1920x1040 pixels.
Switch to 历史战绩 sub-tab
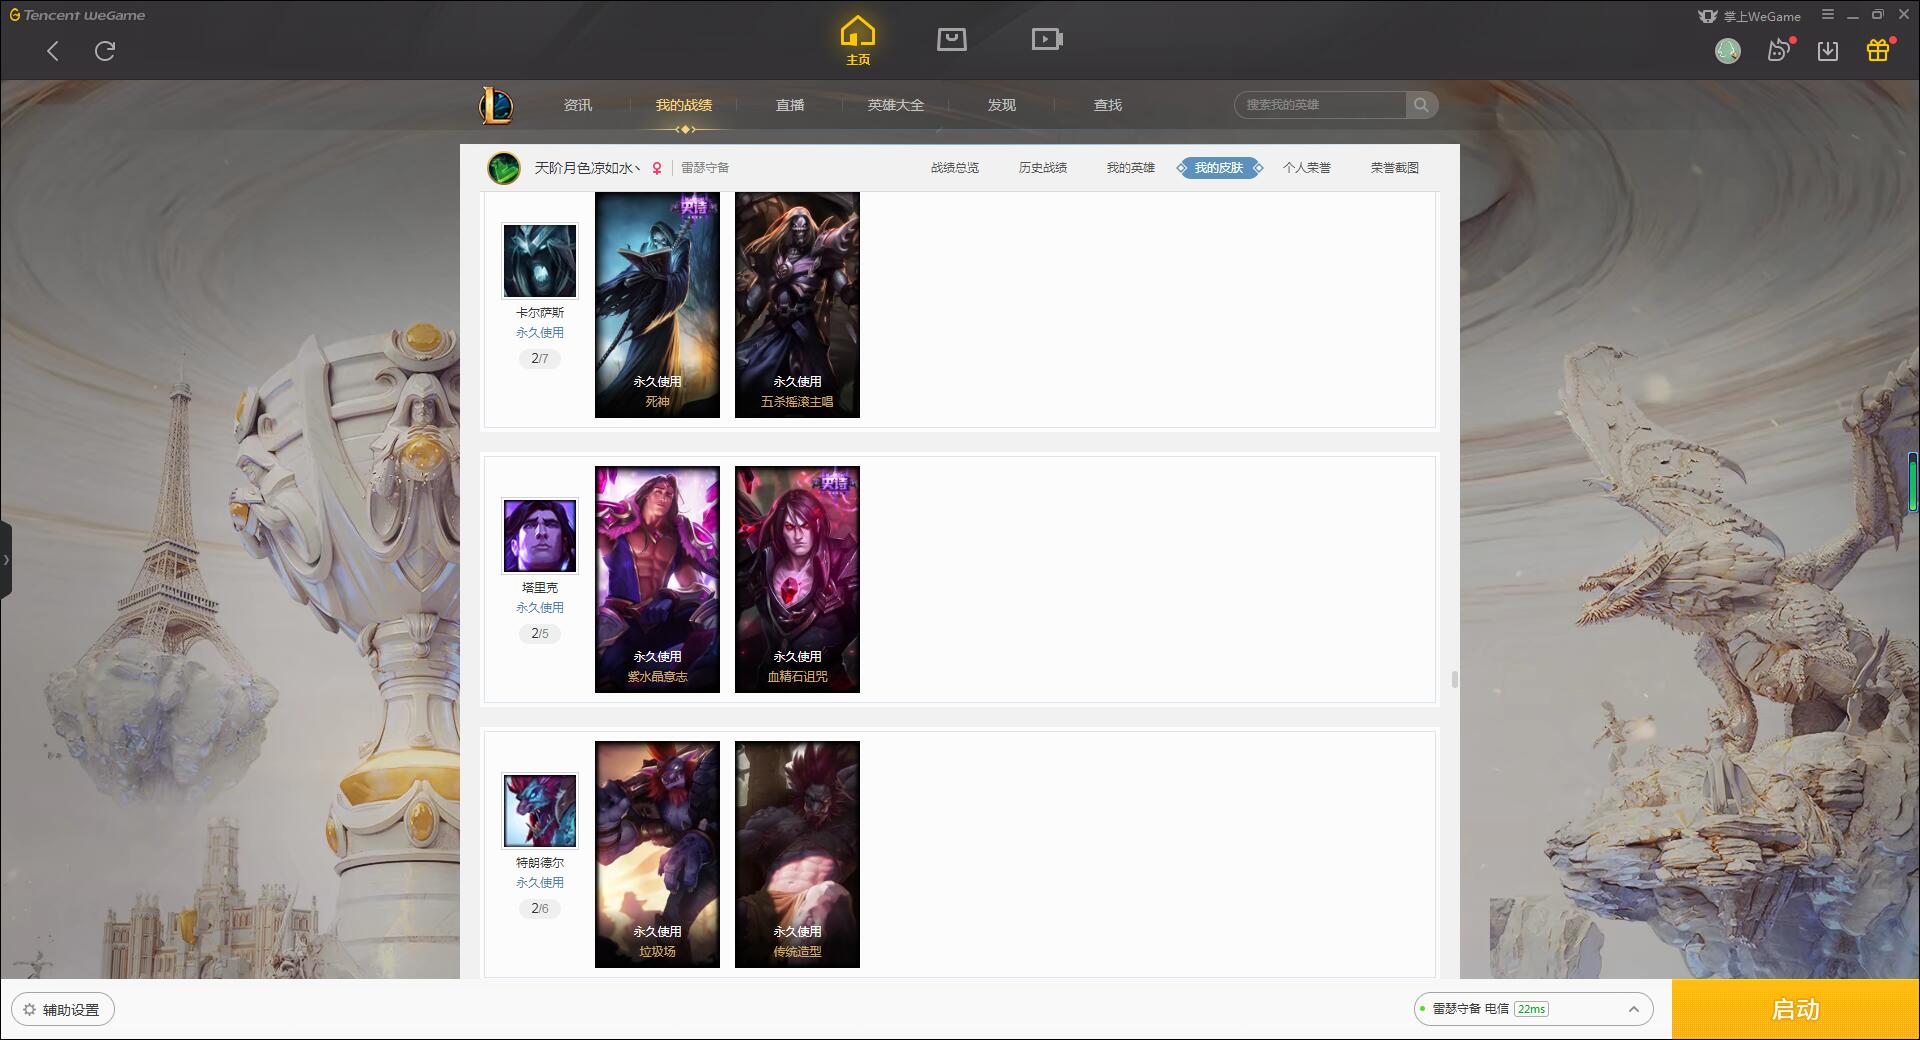[x=1043, y=168]
